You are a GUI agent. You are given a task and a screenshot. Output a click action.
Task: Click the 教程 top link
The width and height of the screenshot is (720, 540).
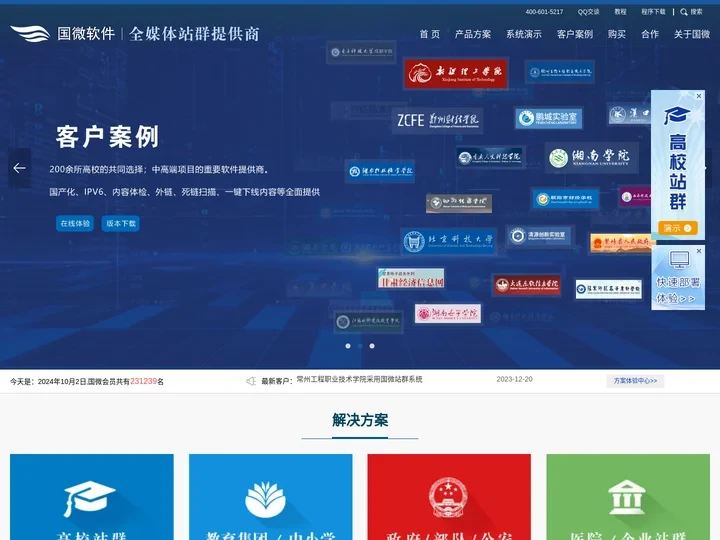pos(620,11)
